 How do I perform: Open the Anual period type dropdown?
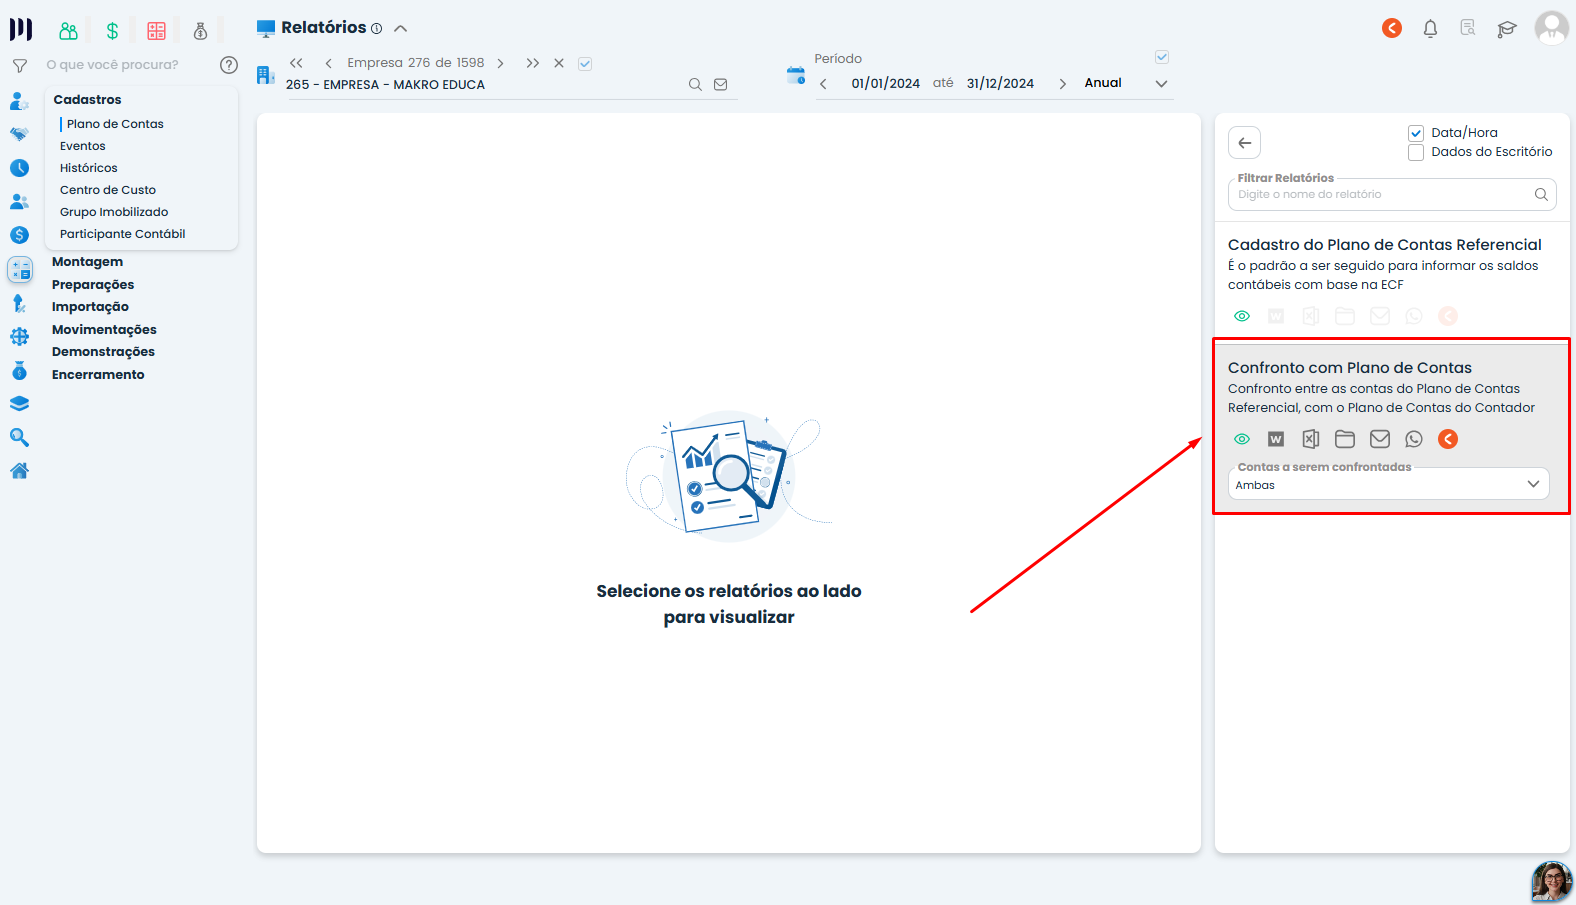click(1126, 83)
